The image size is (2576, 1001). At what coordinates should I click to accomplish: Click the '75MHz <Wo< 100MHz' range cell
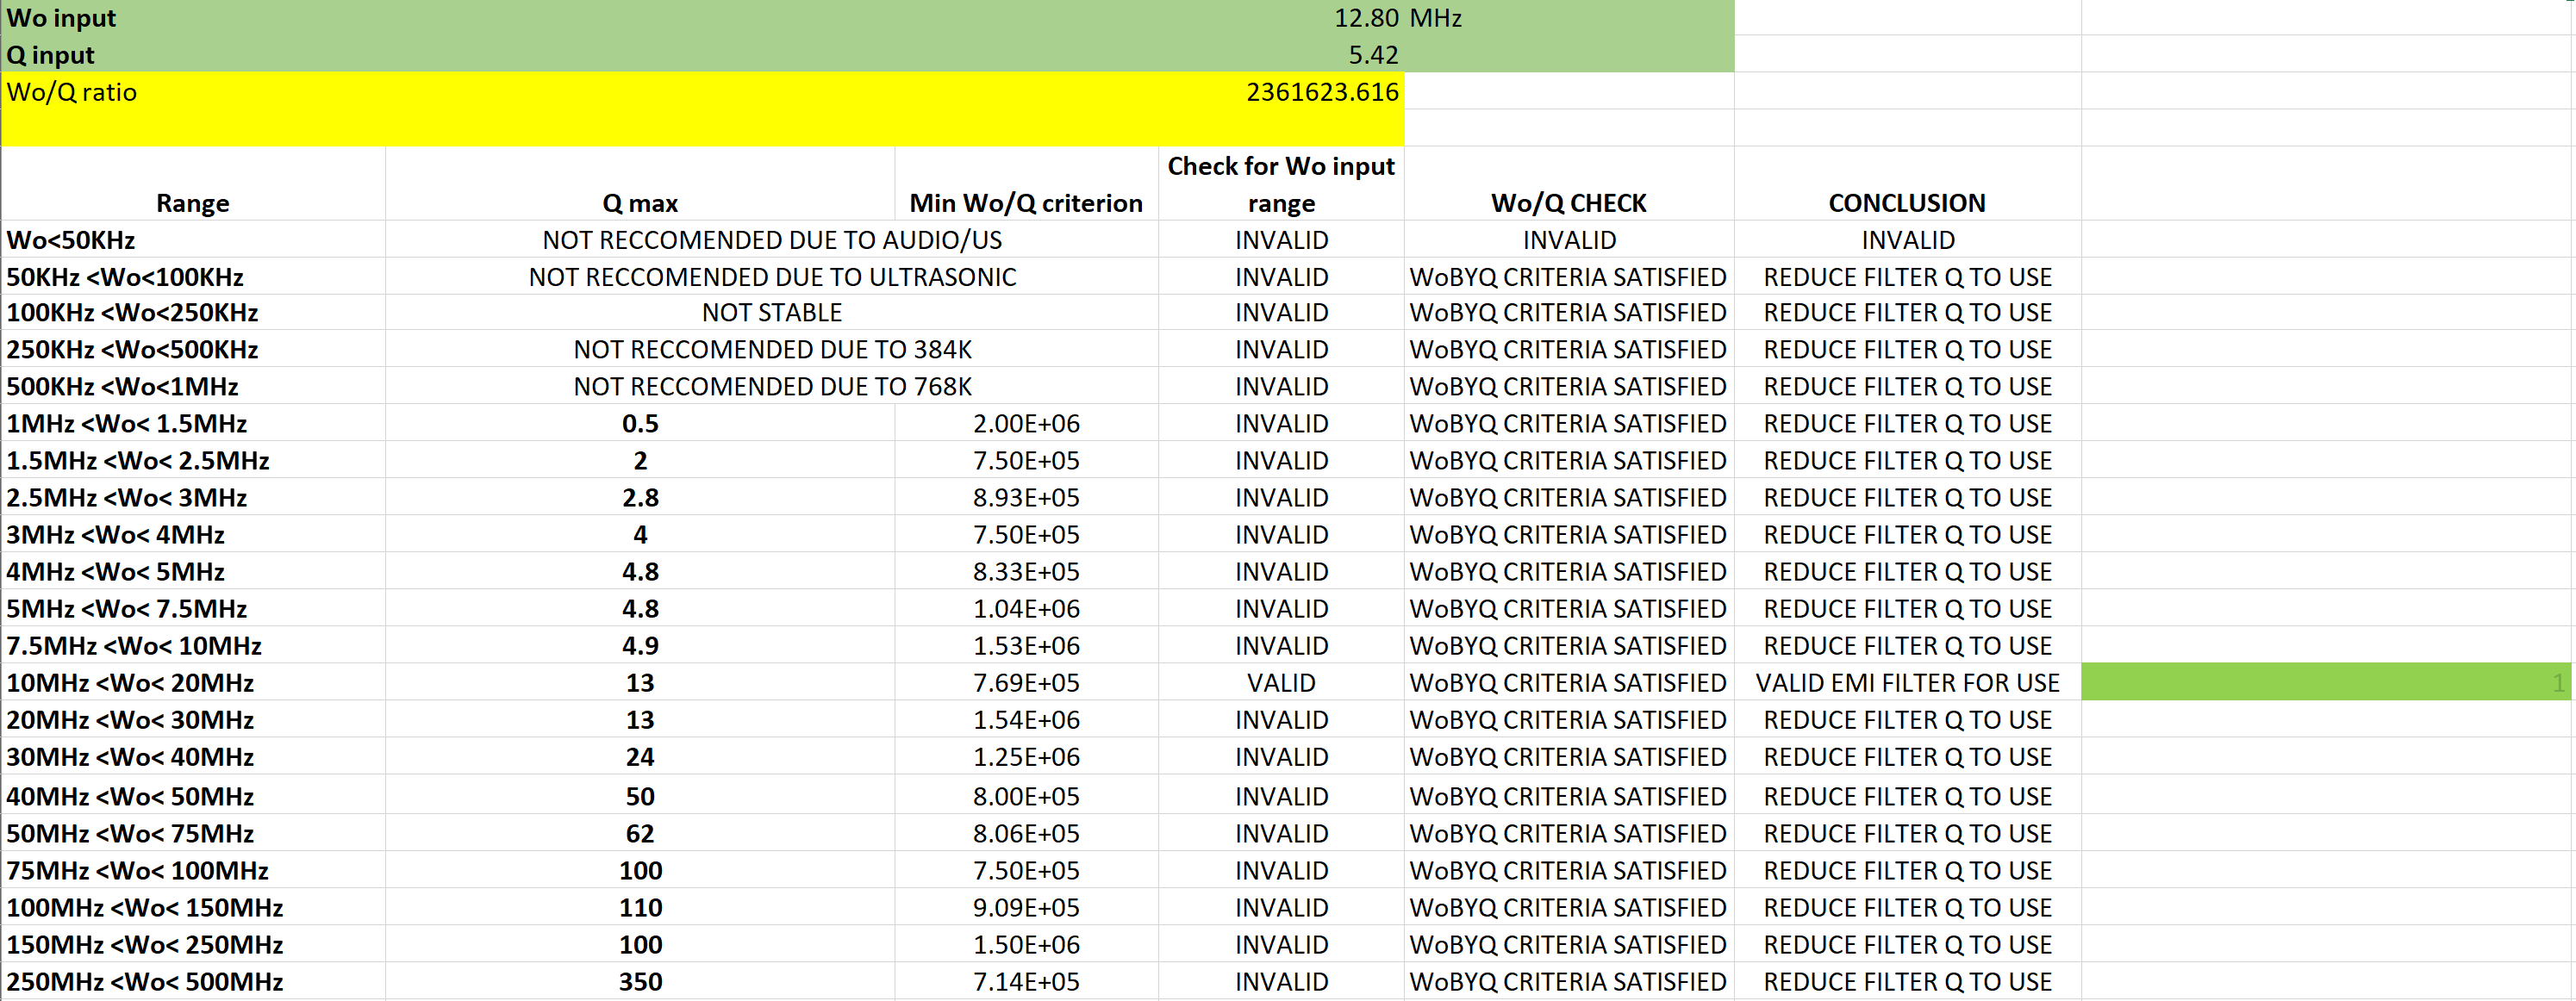tap(193, 871)
